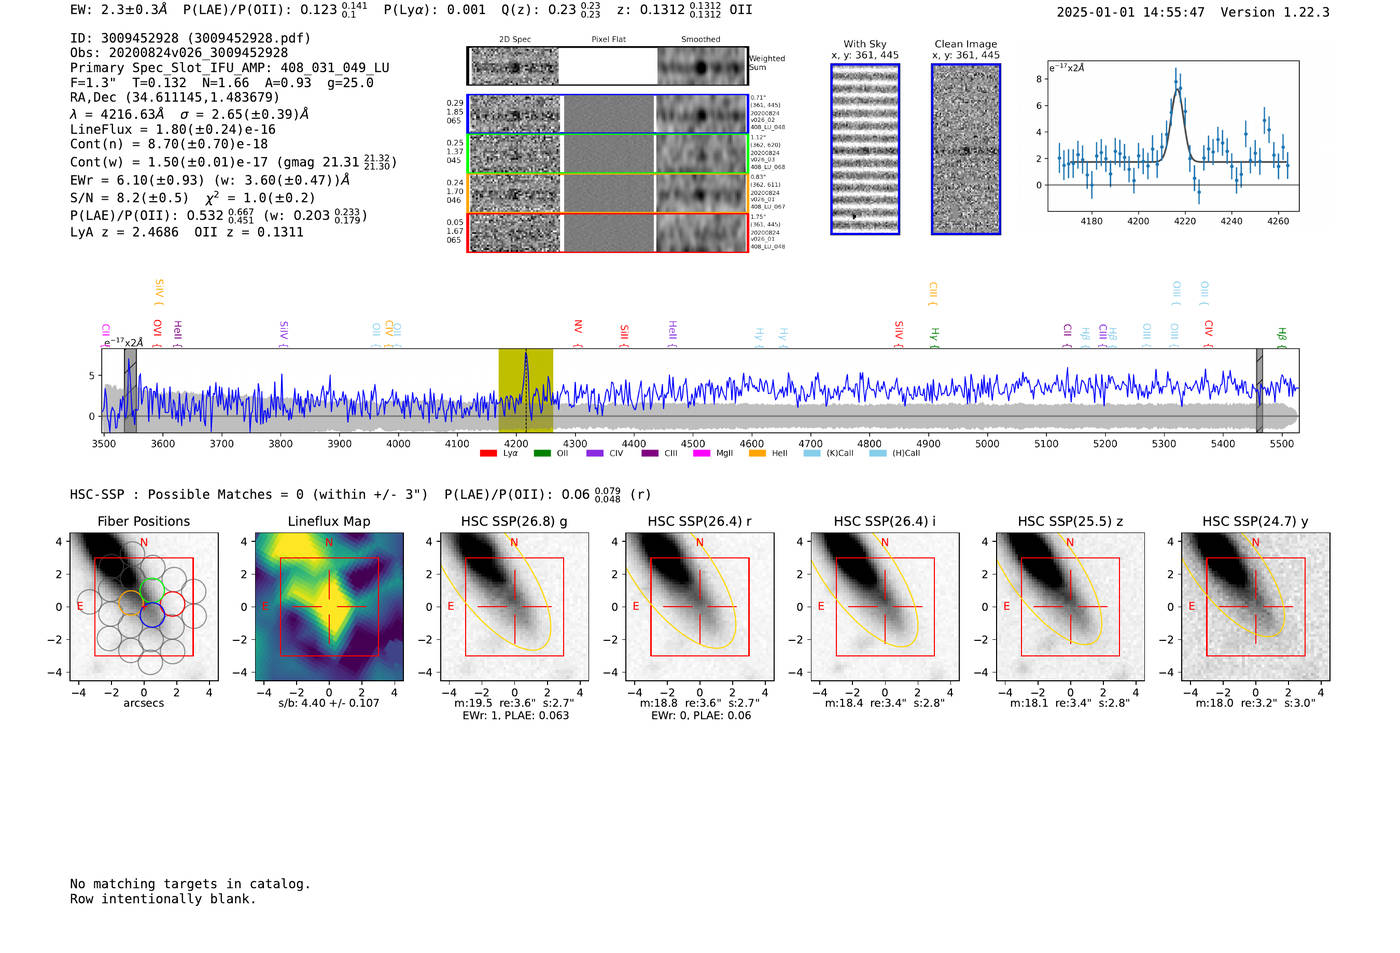Click the 'm:18.0 re:3.2" s:3.0"' caption
The image size is (1400, 953).
[x=1256, y=703]
